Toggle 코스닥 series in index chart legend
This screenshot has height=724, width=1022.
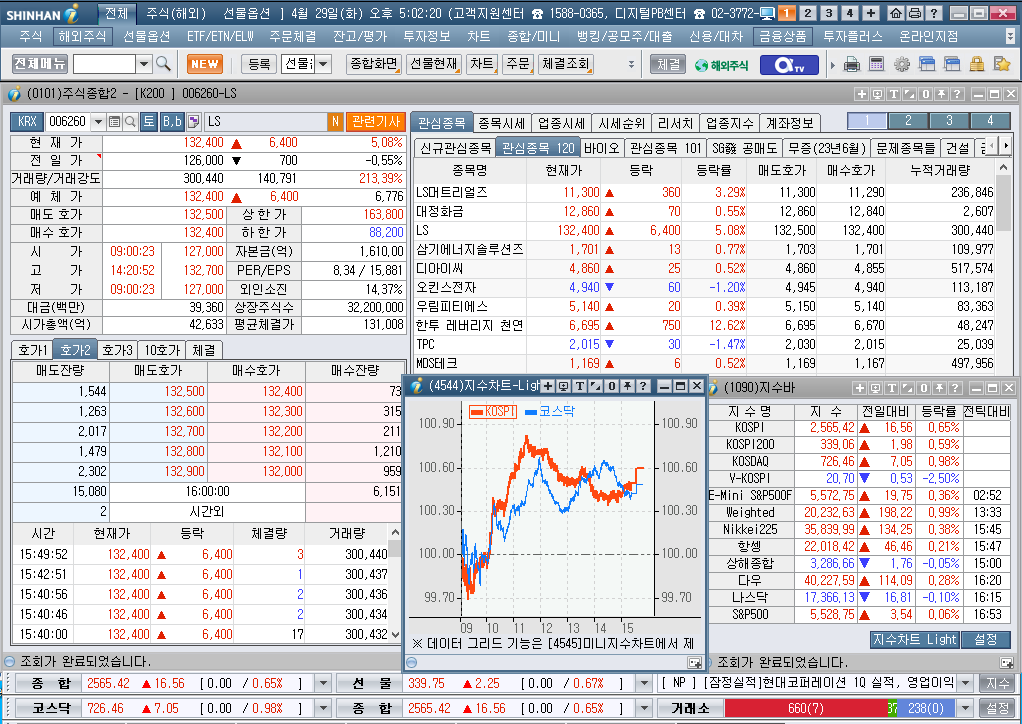click(550, 411)
